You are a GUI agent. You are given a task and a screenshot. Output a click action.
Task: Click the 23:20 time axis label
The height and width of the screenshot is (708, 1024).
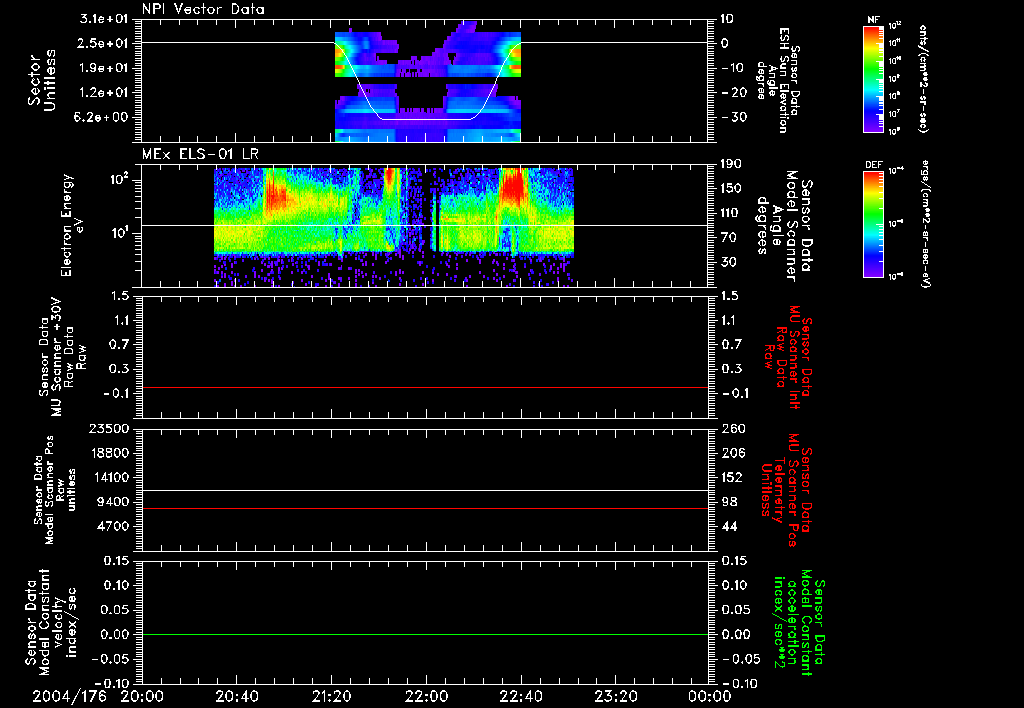pos(616,696)
